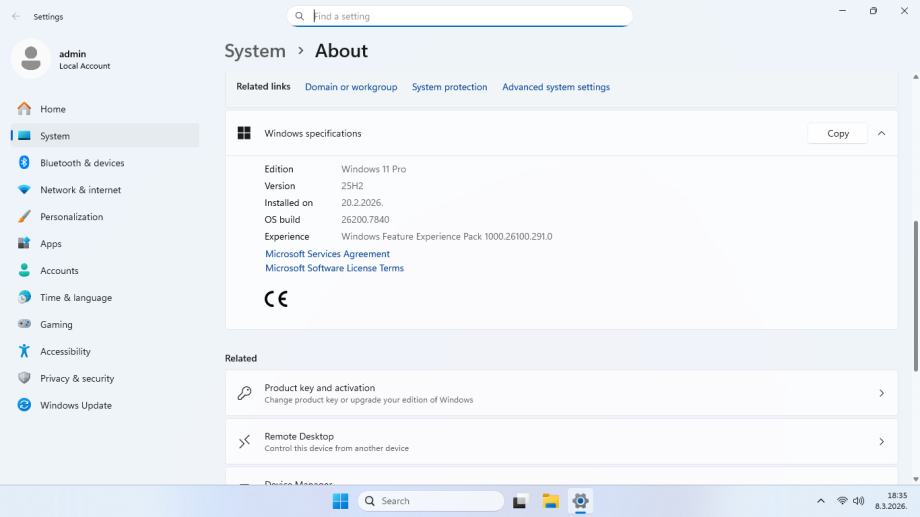Open the Microsoft Services Agreement link

[x=327, y=254]
